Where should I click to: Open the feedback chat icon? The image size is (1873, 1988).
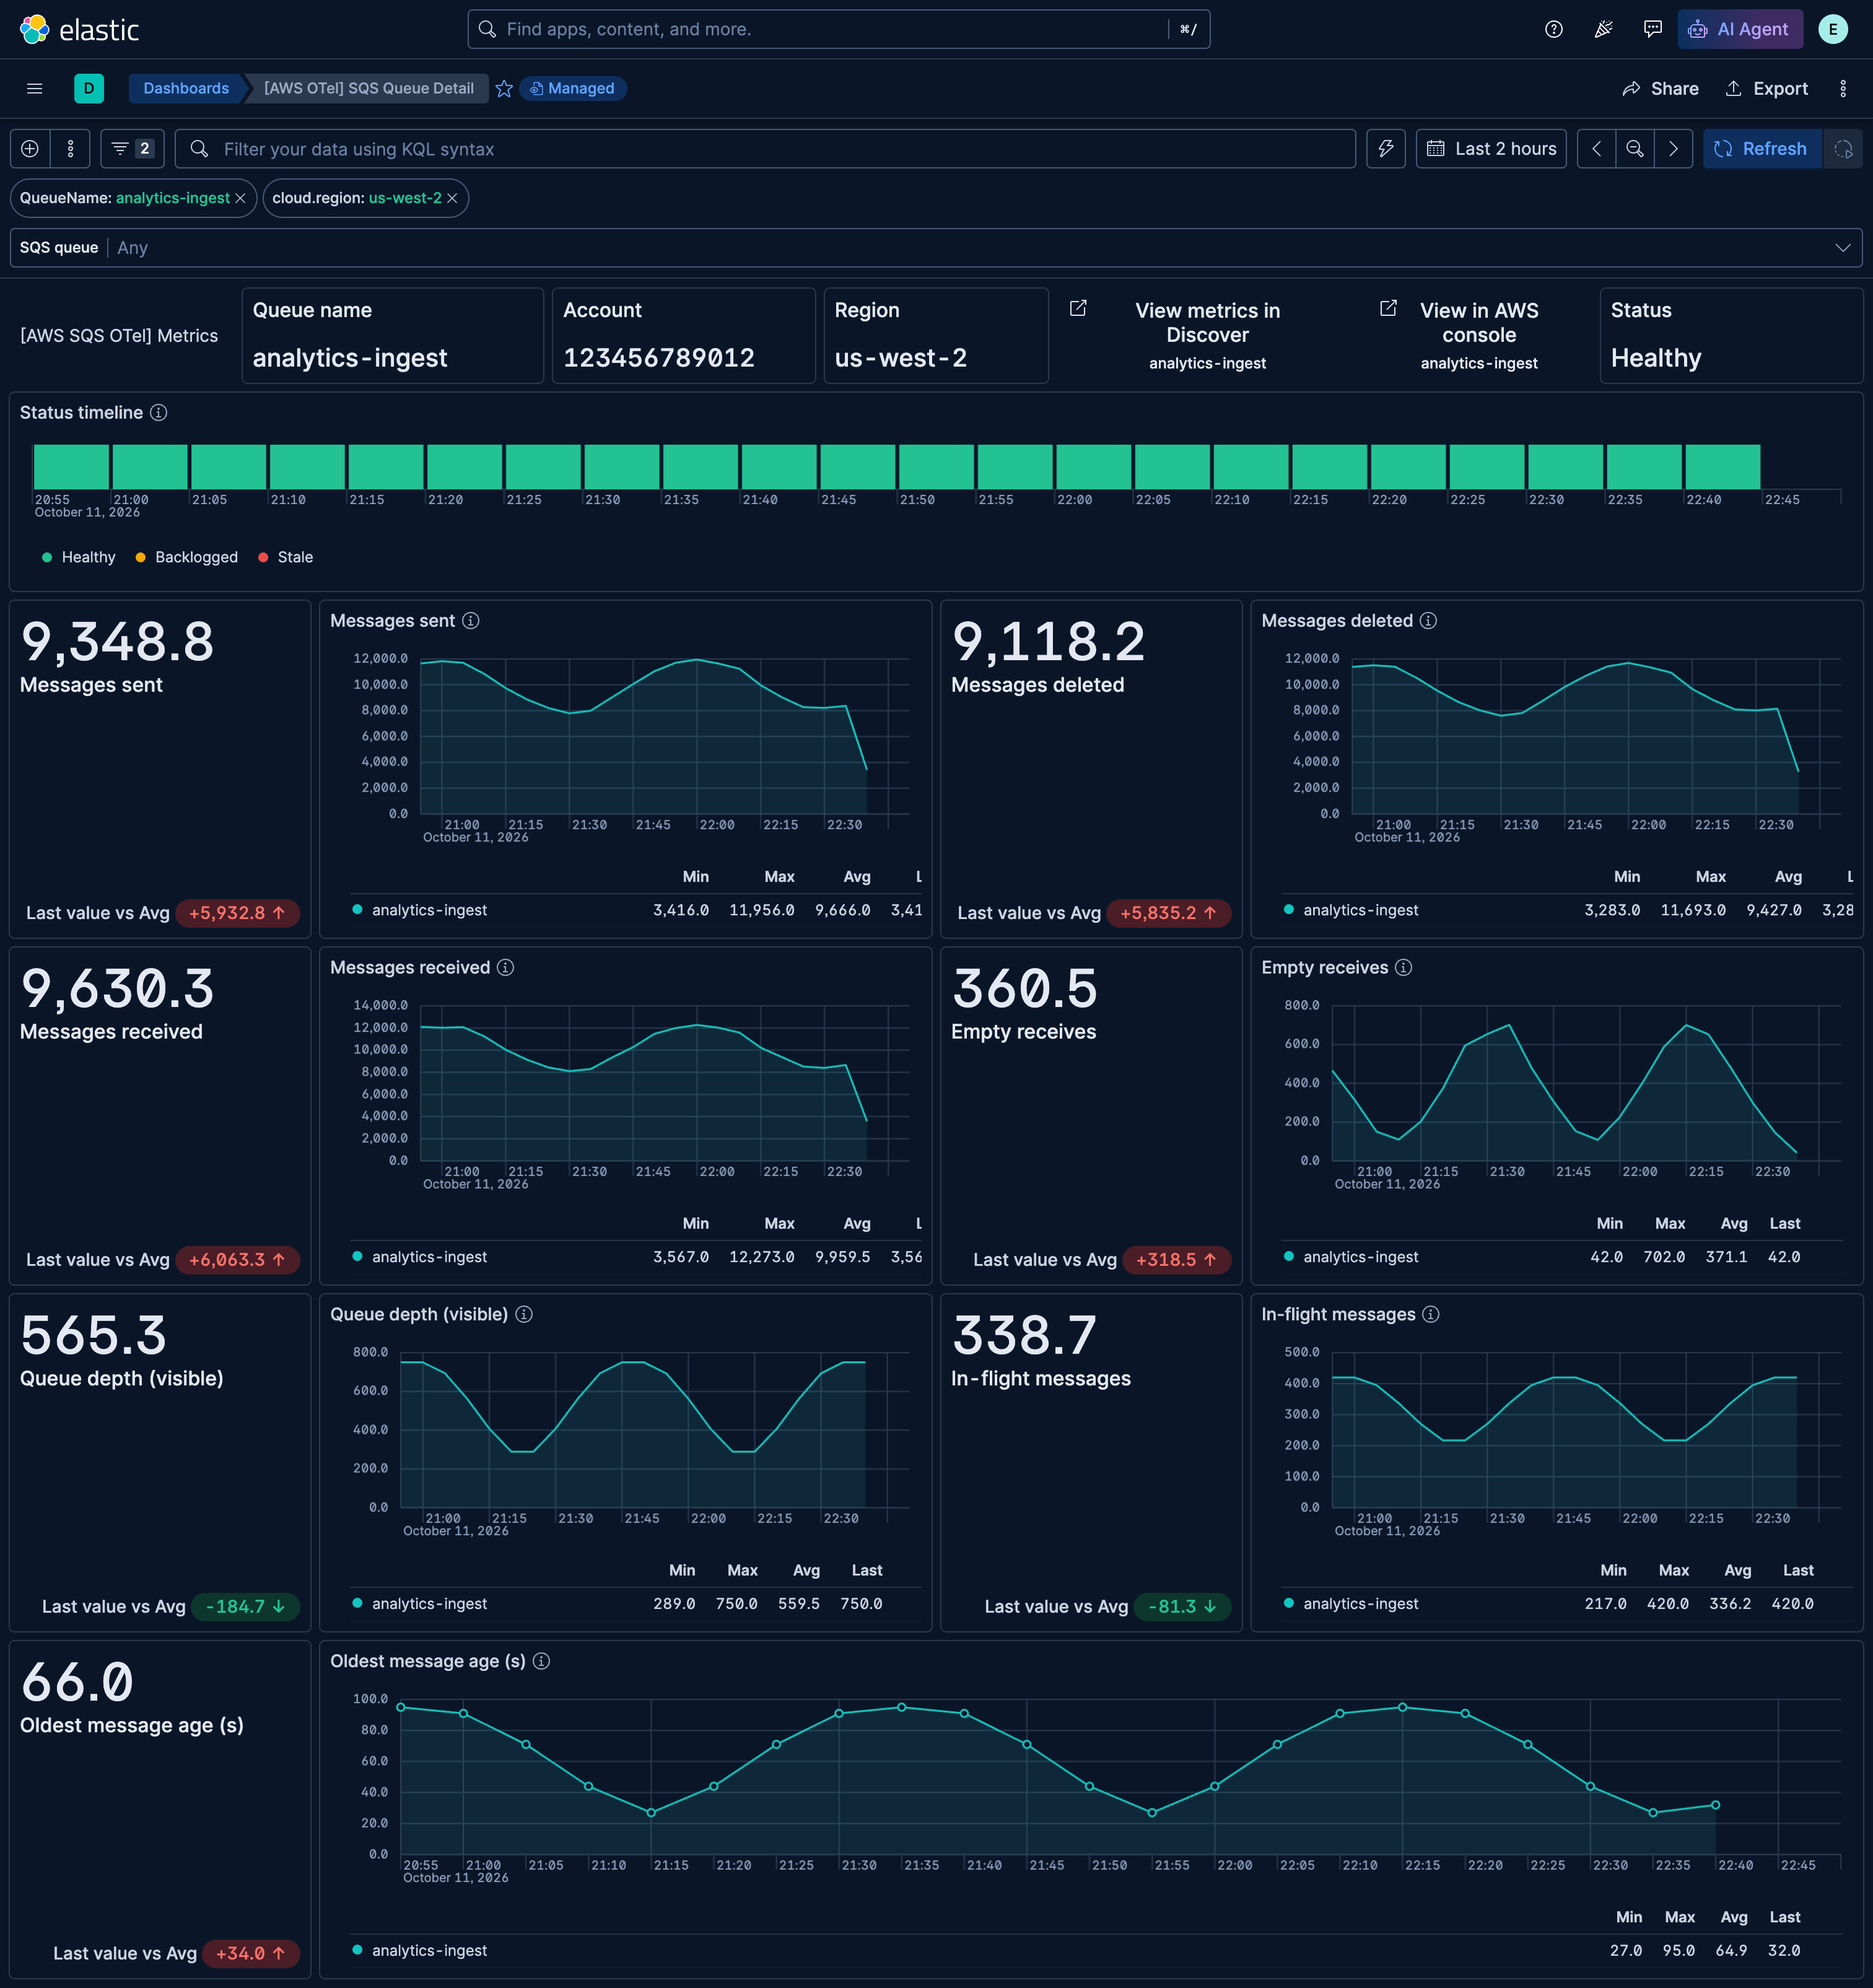tap(1652, 29)
